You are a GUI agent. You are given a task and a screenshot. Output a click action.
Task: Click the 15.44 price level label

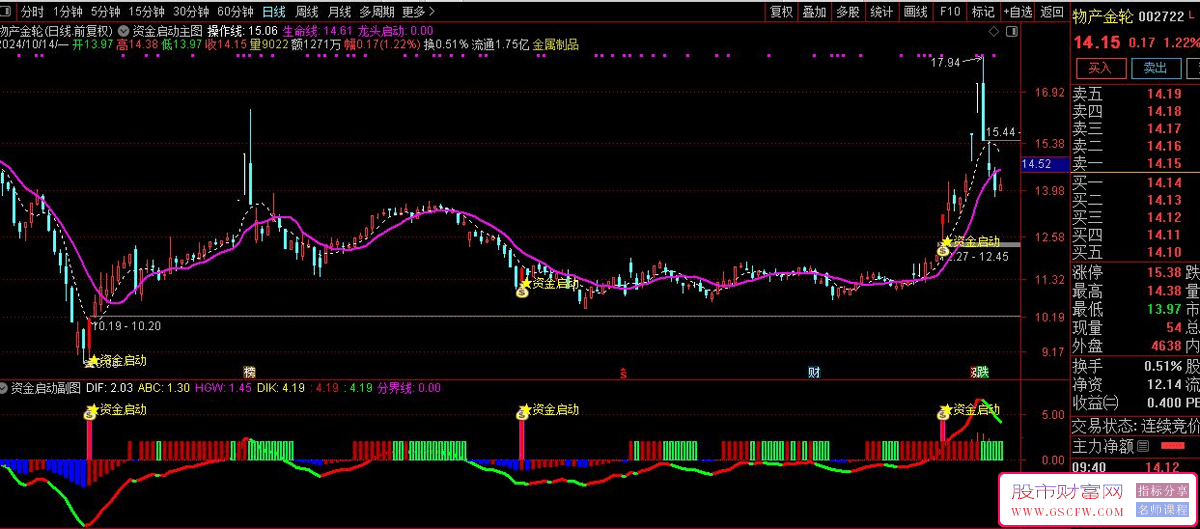[1001, 132]
